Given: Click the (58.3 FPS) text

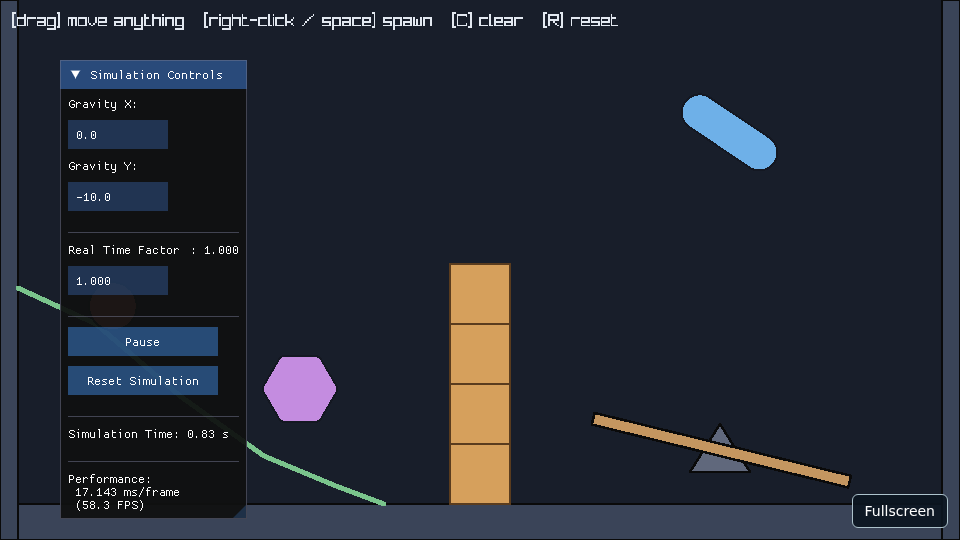Looking at the screenshot, I should [x=110, y=505].
